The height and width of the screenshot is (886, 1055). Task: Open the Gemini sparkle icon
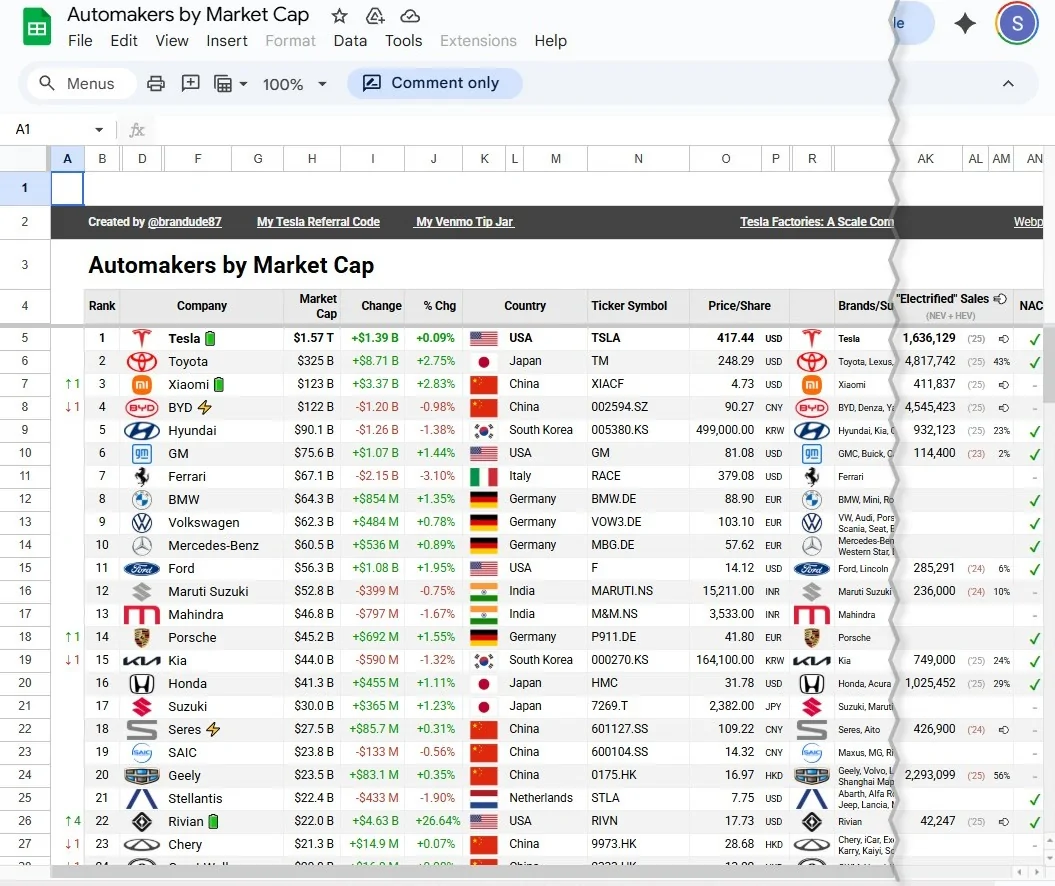tap(965, 24)
